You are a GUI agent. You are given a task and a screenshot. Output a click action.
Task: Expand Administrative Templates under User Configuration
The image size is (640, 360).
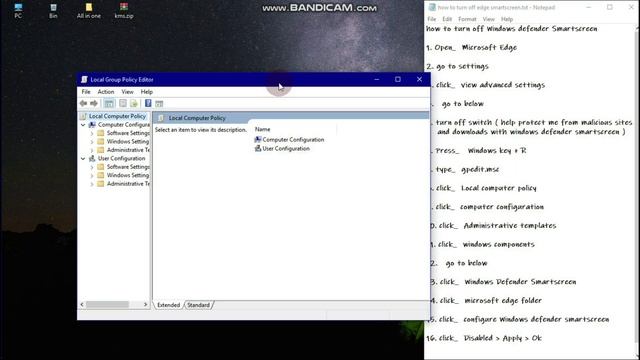coord(92,184)
